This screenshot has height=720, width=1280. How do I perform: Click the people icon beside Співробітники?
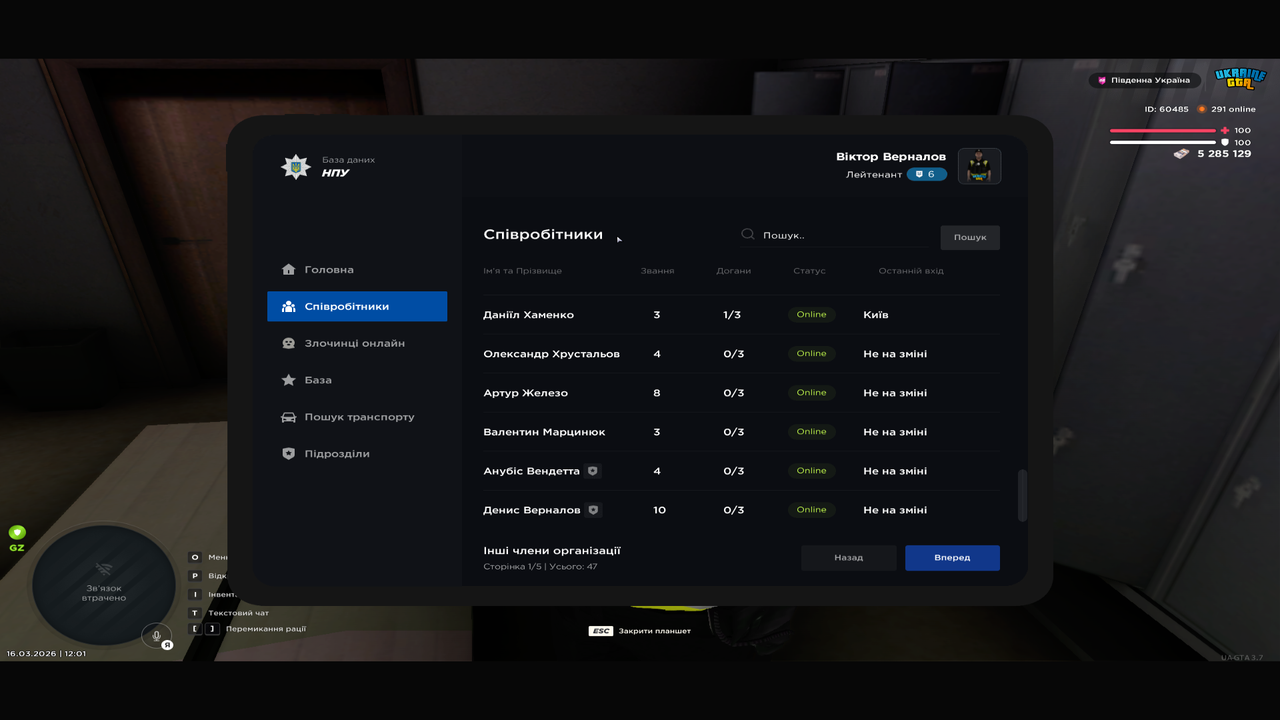[x=288, y=307]
